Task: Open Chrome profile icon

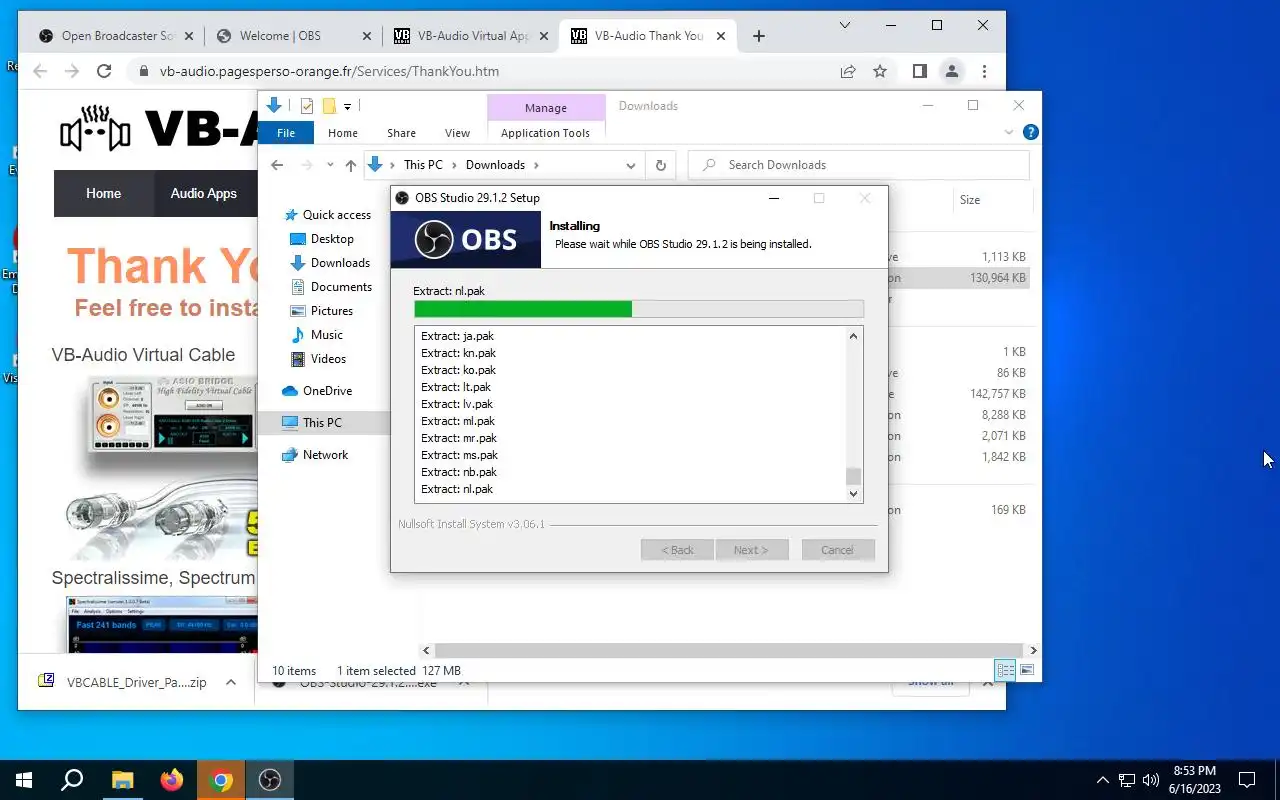Action: click(x=952, y=71)
